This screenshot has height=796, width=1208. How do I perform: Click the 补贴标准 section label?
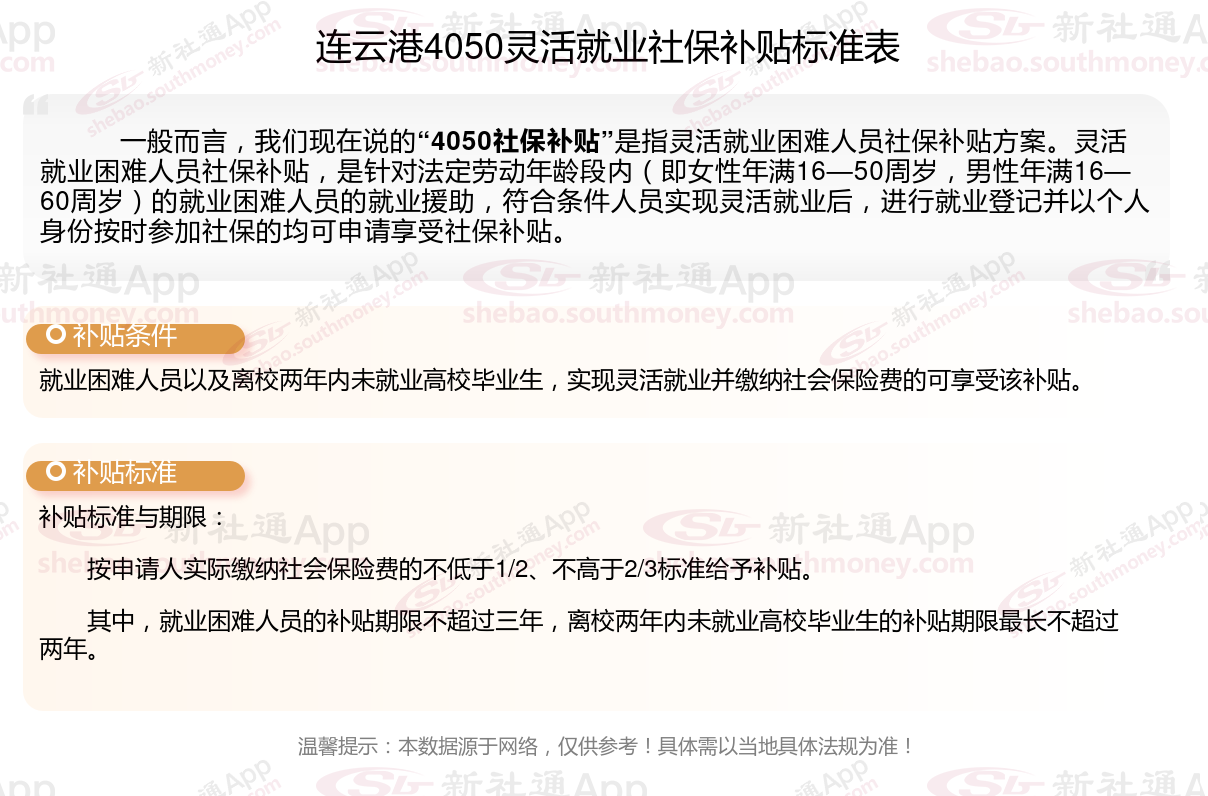click(125, 474)
